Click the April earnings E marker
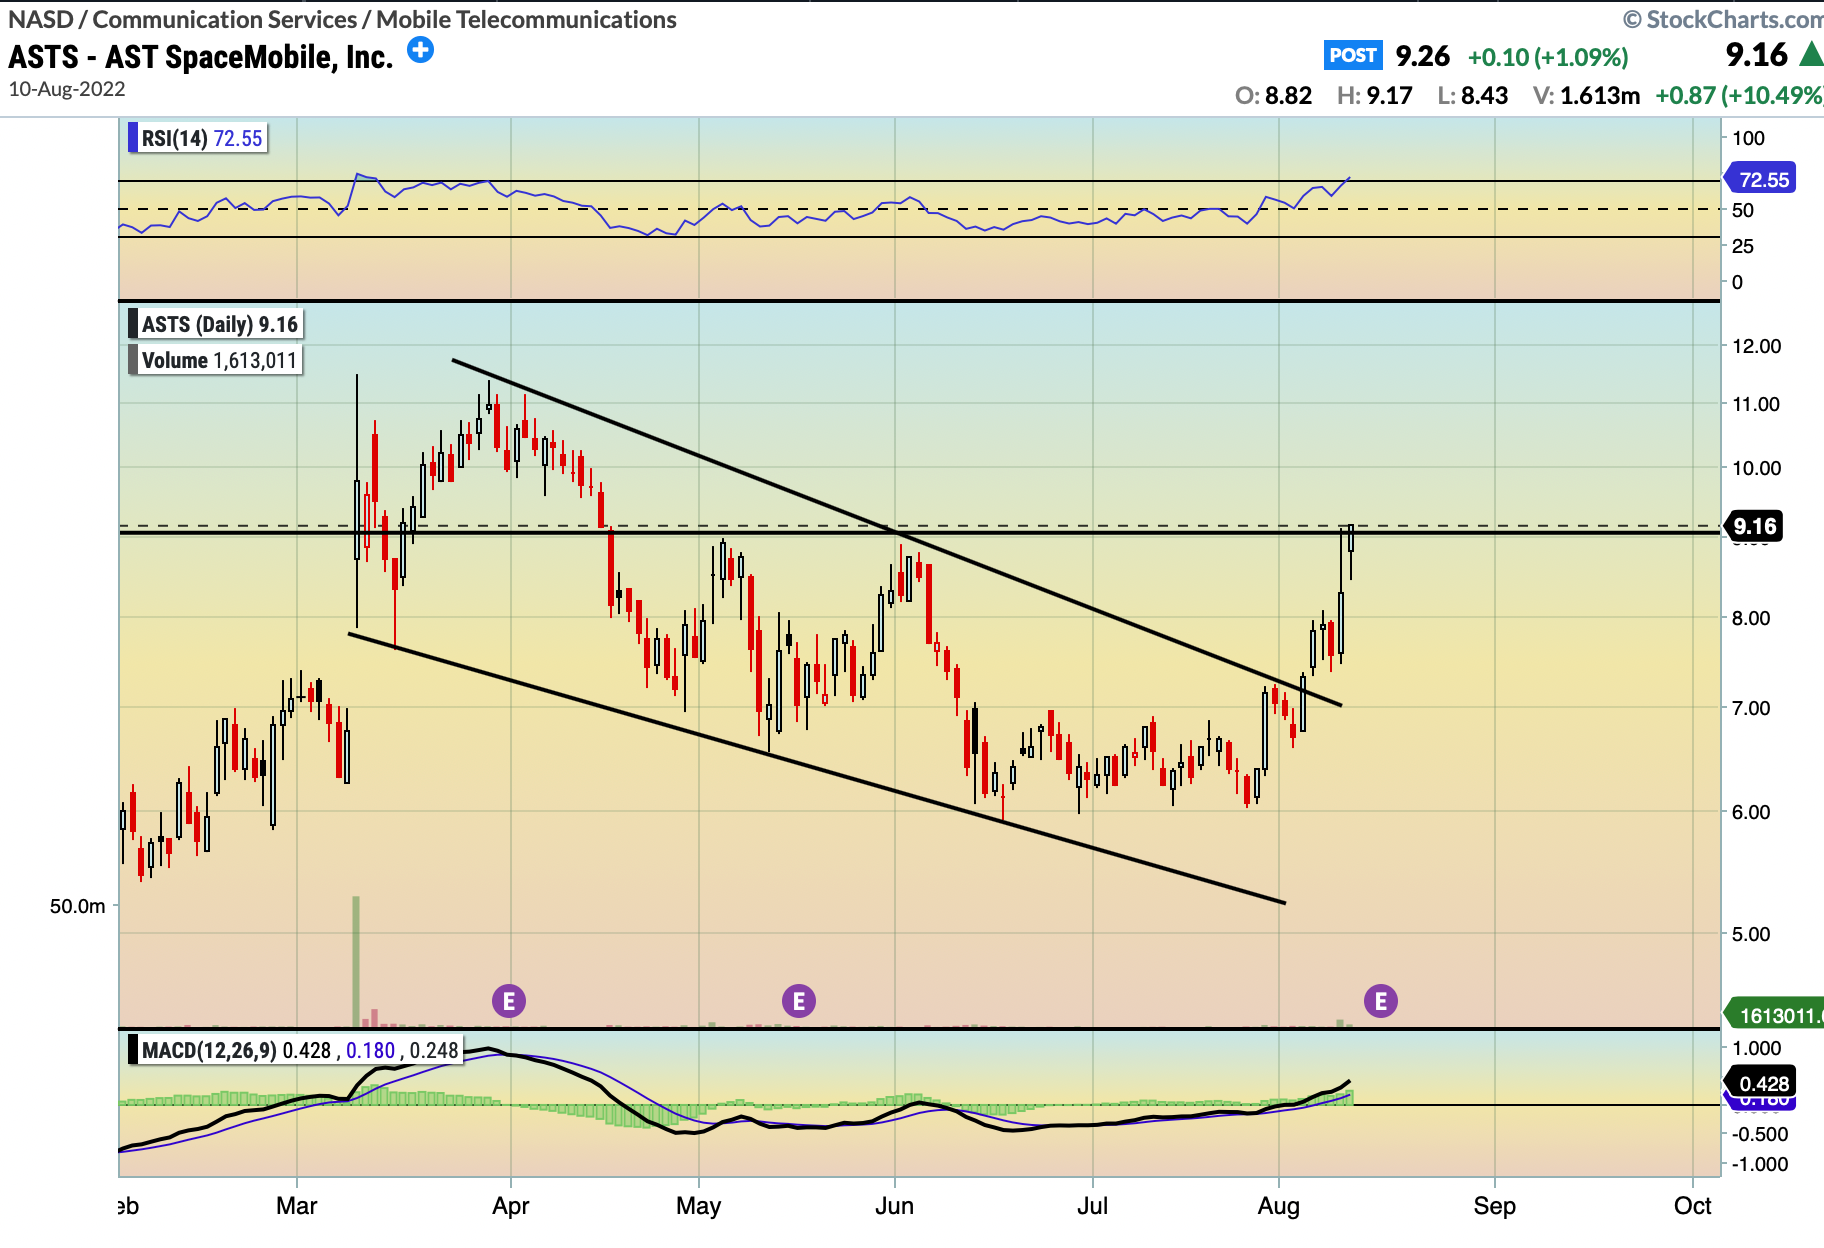The image size is (1824, 1248). point(509,1000)
